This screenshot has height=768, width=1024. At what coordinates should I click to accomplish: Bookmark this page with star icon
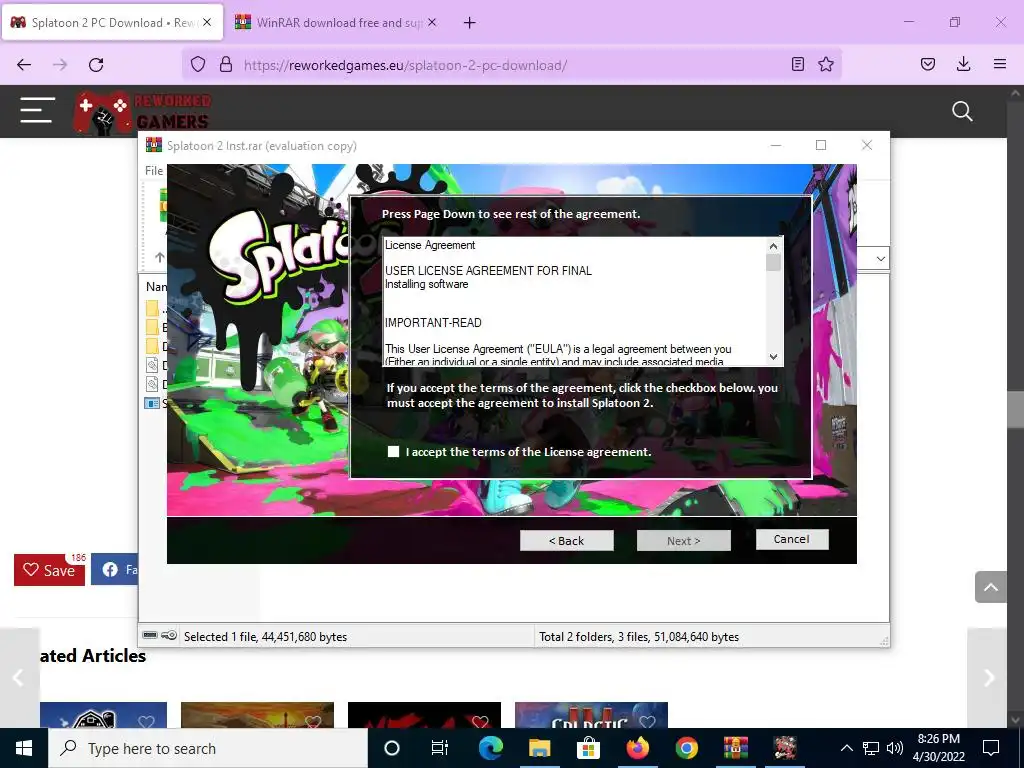(x=826, y=65)
